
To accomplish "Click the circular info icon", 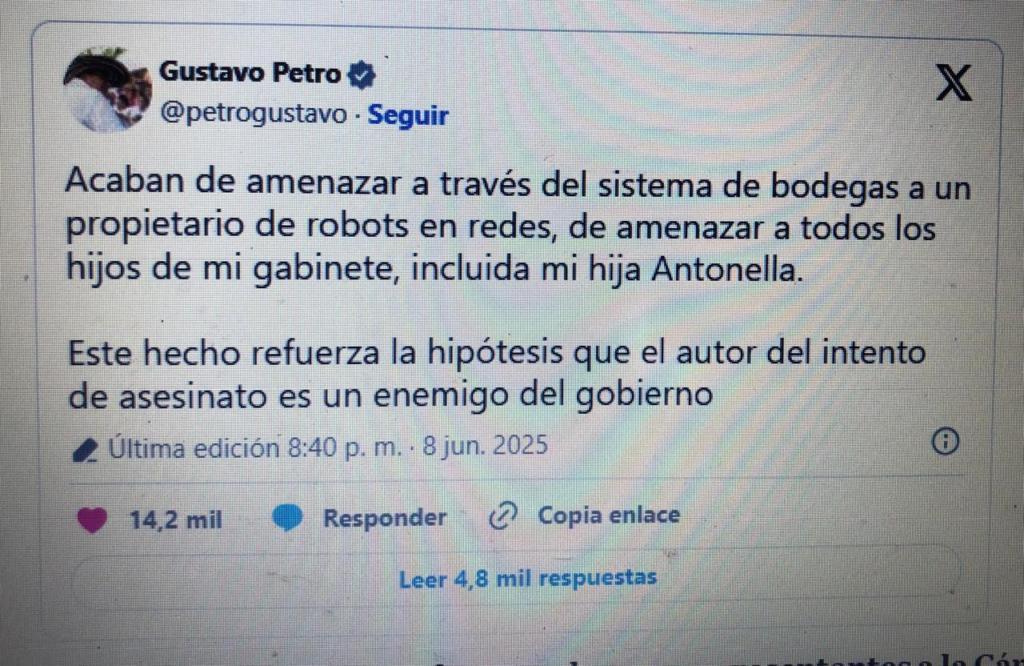I will coord(945,442).
